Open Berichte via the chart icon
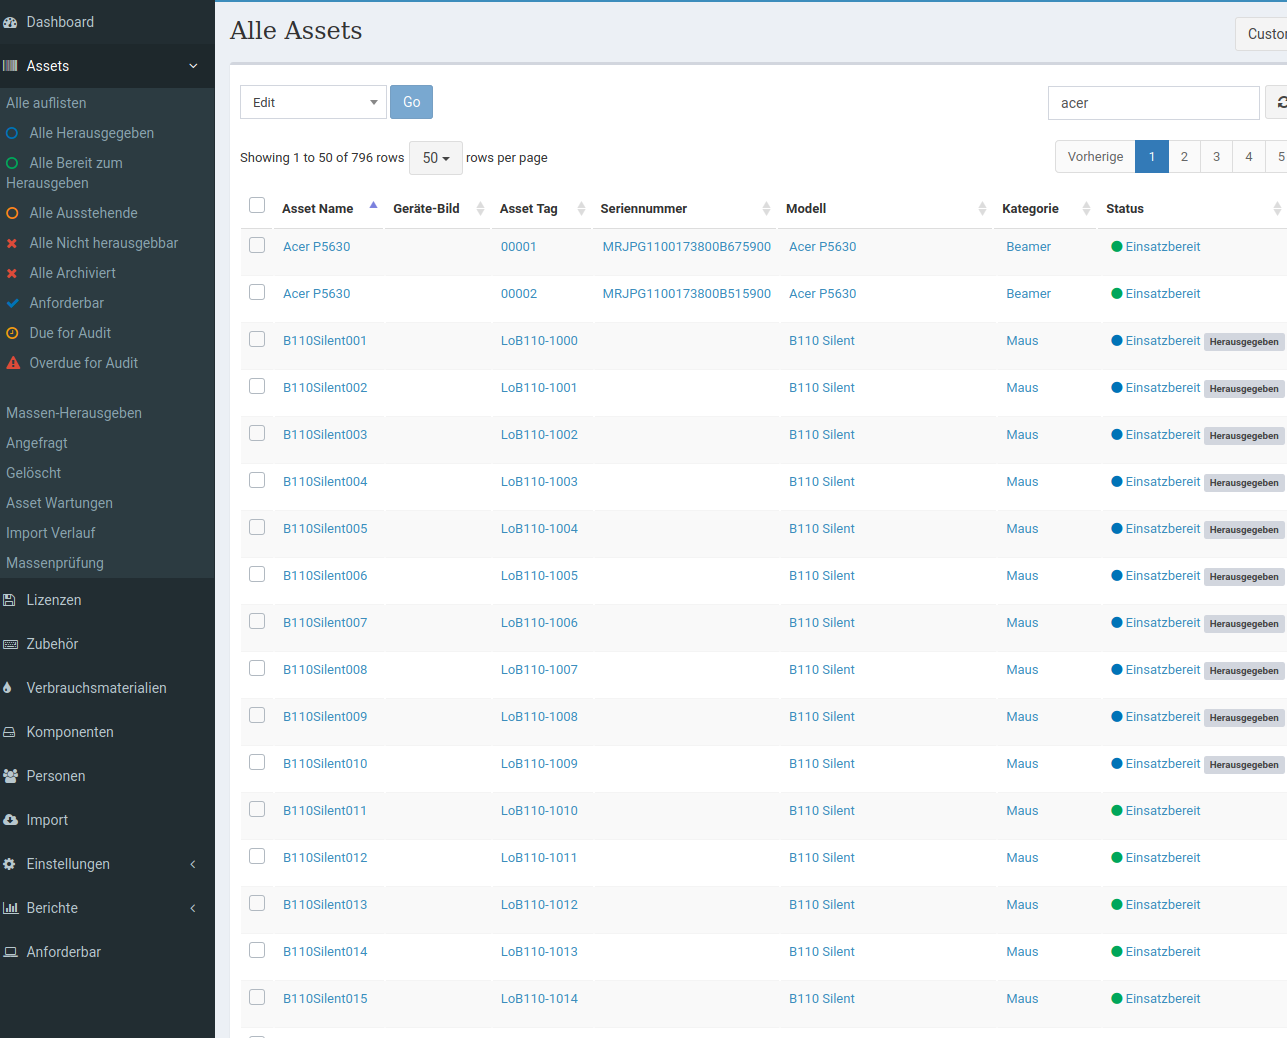The height and width of the screenshot is (1038, 1287). click(x=12, y=907)
